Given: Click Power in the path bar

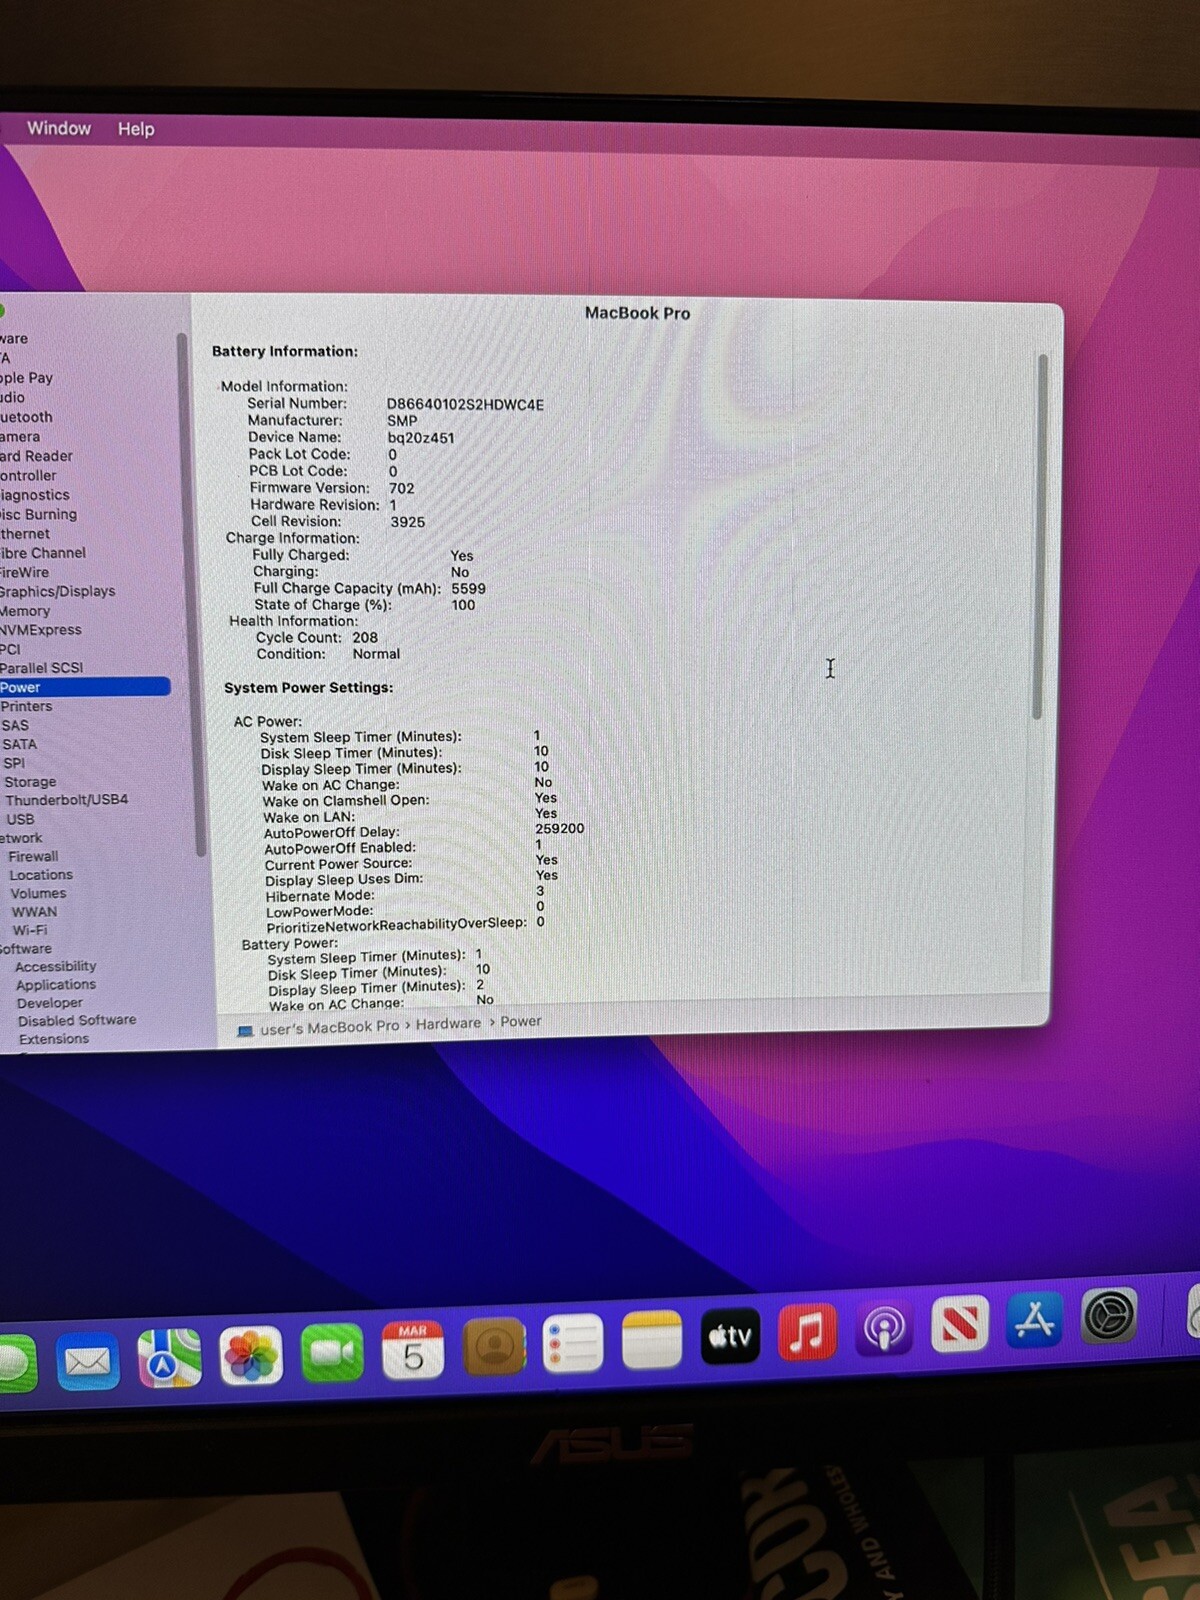Looking at the screenshot, I should (x=521, y=1022).
